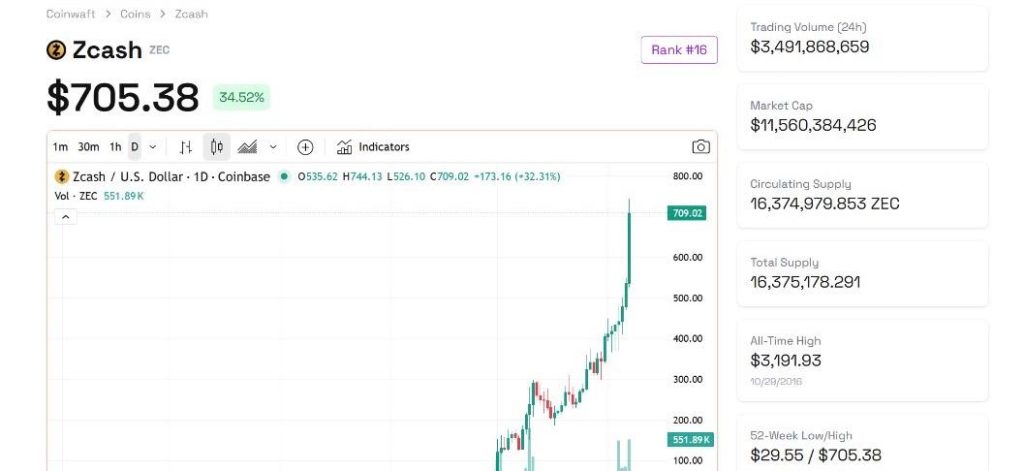1024x471 pixels.
Task: Select the area chart style icon
Action: (247, 147)
